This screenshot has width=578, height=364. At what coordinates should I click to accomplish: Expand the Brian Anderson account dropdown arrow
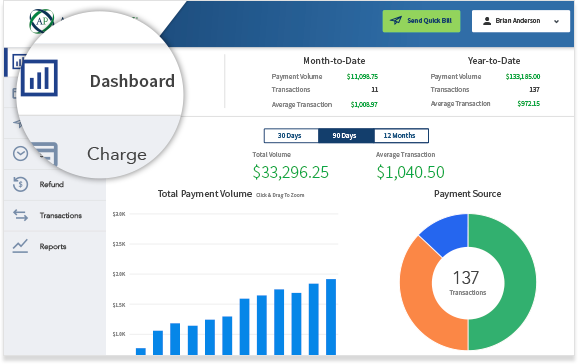pos(556,21)
